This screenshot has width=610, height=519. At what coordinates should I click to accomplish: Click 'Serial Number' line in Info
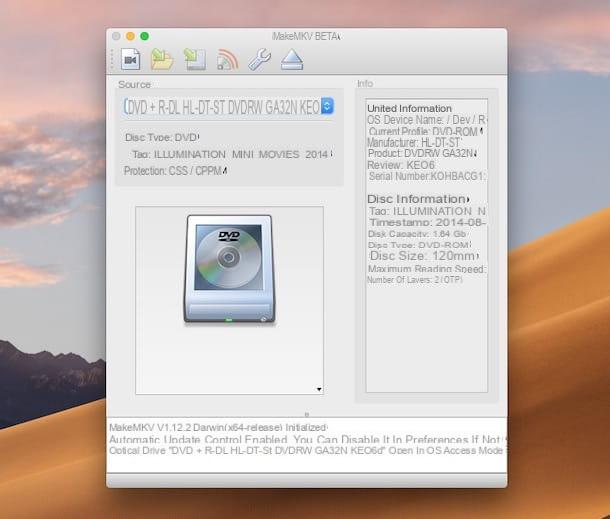coord(427,176)
